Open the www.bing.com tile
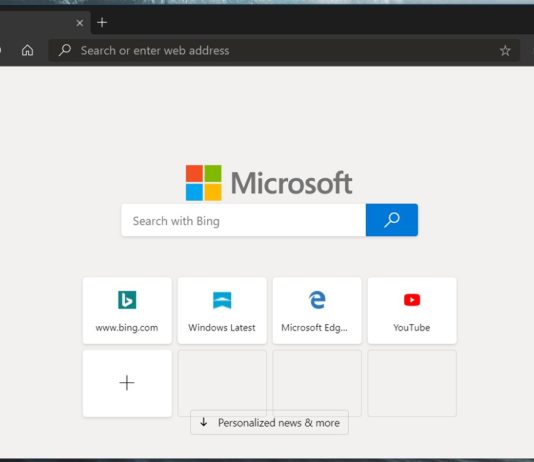The height and width of the screenshot is (462, 534). pyautogui.click(x=127, y=310)
